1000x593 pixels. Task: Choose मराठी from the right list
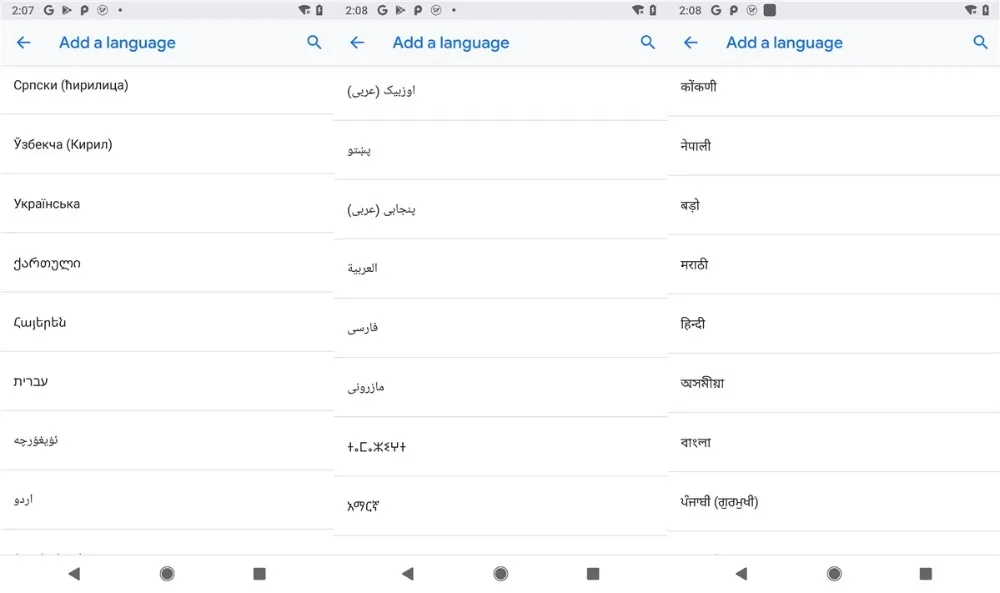click(834, 265)
